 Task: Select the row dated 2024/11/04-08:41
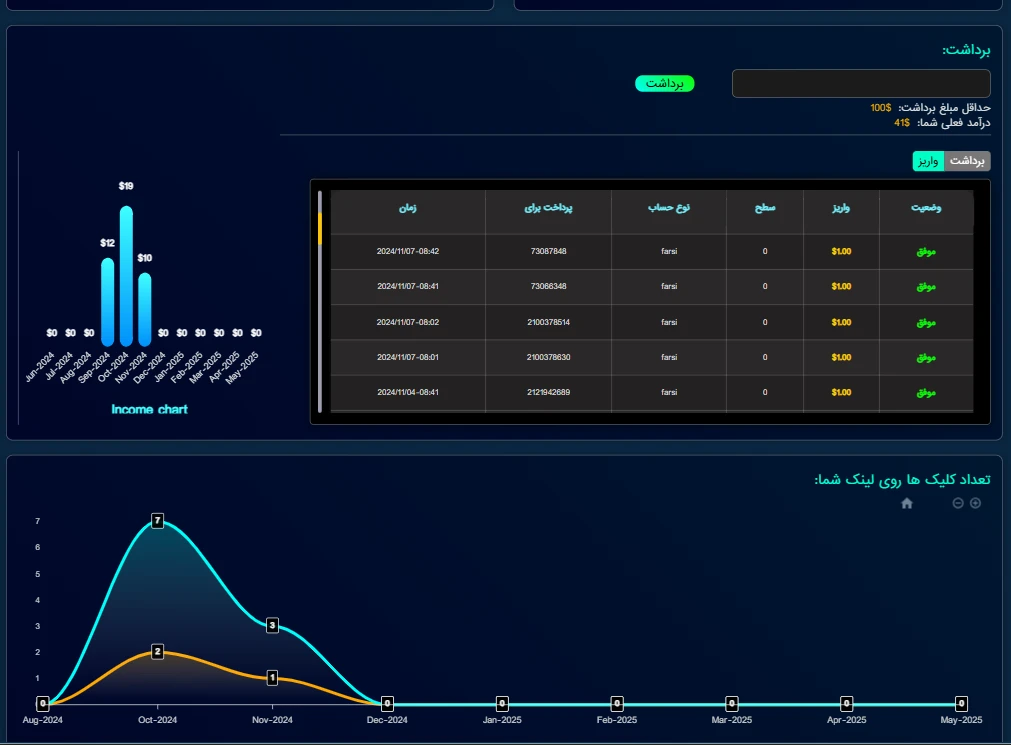pos(408,392)
